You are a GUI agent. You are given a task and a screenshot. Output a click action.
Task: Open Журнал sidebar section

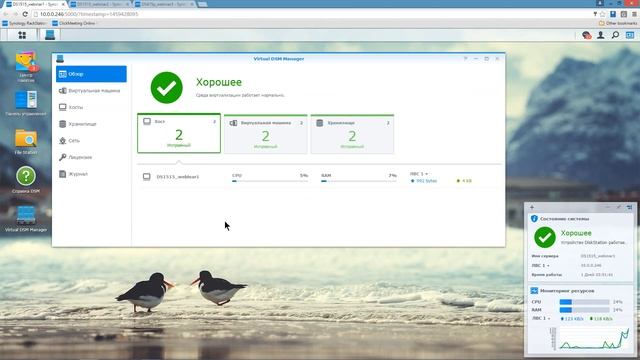[x=91, y=174]
